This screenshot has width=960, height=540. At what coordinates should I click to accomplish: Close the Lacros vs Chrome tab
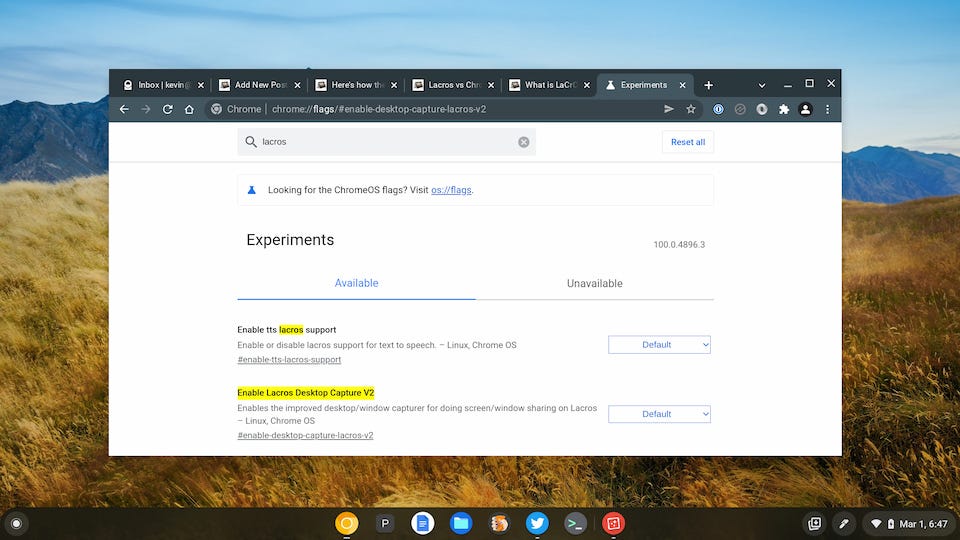click(490, 86)
